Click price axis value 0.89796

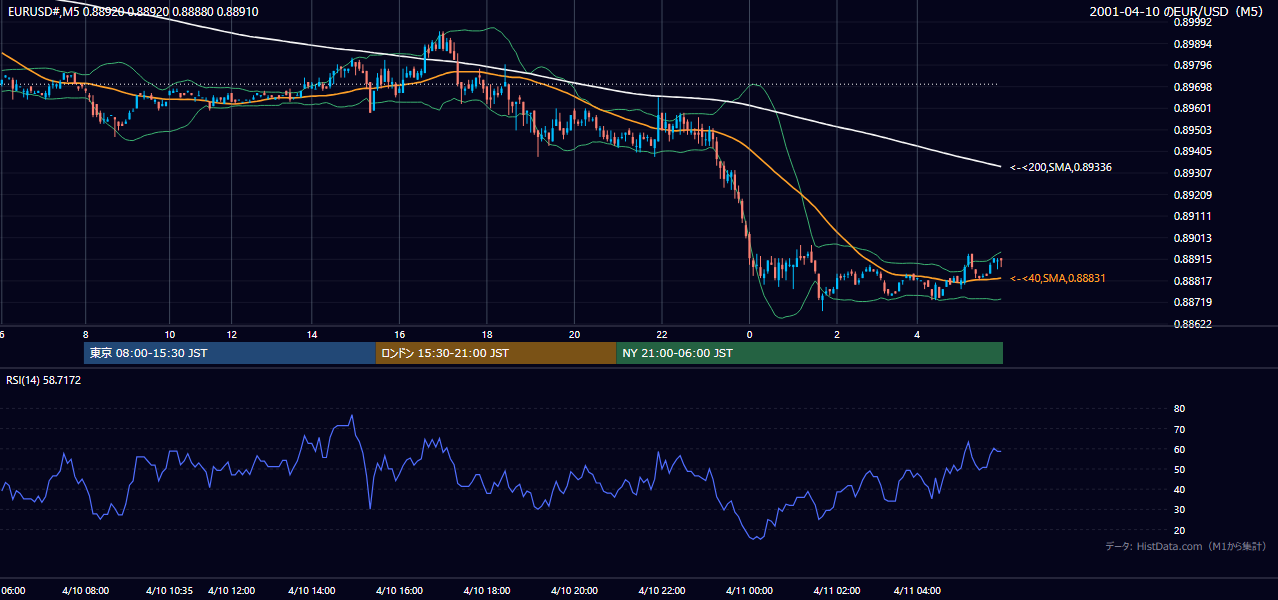coord(1193,65)
